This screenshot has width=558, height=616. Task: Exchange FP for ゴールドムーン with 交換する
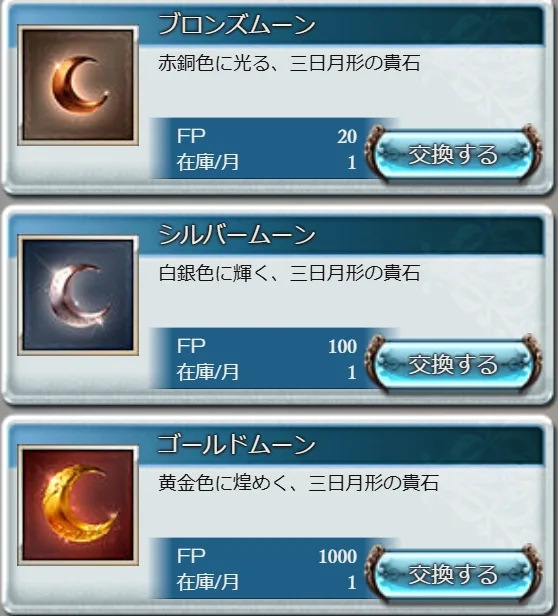[453, 574]
